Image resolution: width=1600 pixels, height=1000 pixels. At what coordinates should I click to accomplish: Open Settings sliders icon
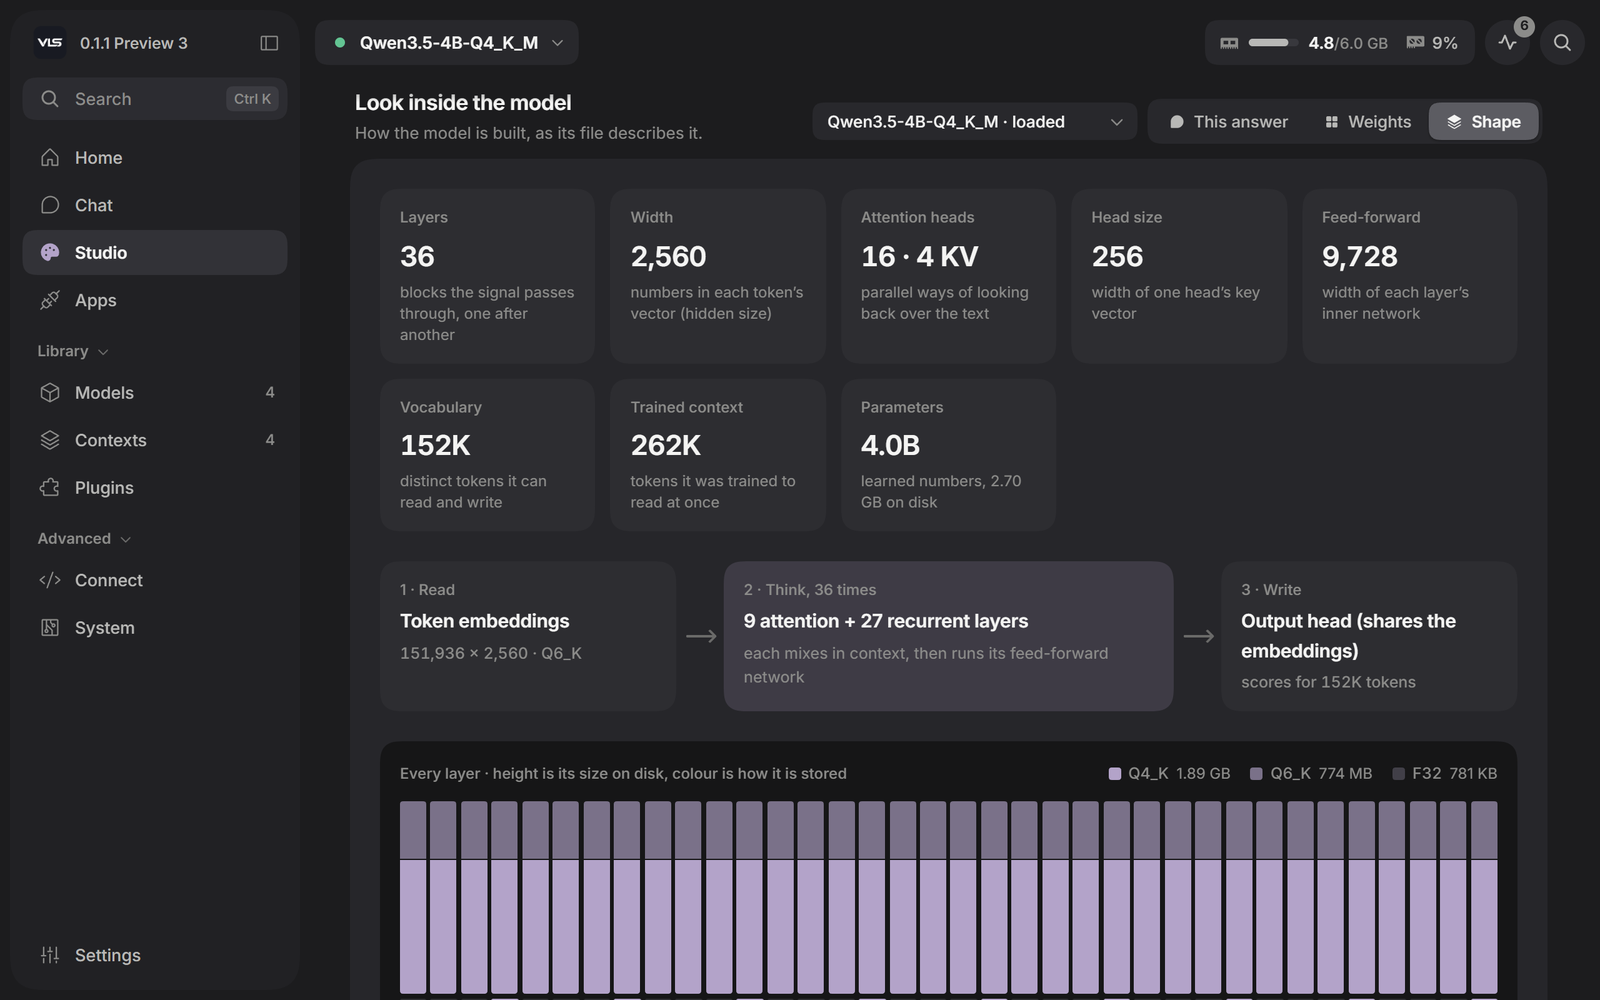50,955
